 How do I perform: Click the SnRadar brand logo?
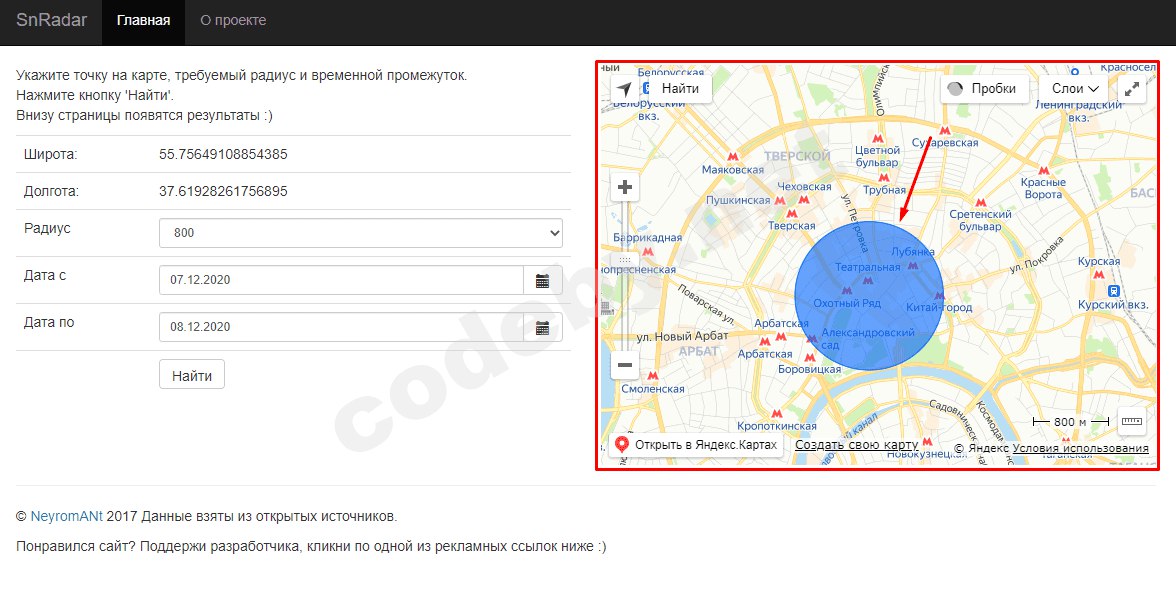pyautogui.click(x=52, y=20)
